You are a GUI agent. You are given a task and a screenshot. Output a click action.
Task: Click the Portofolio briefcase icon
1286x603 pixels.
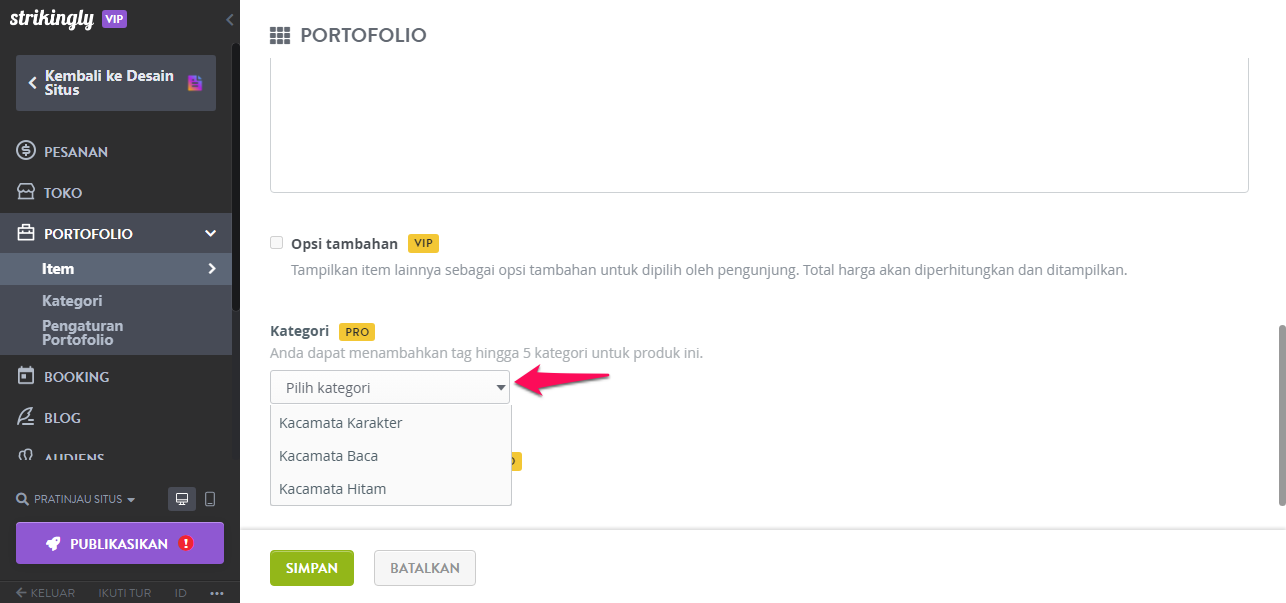[26, 233]
